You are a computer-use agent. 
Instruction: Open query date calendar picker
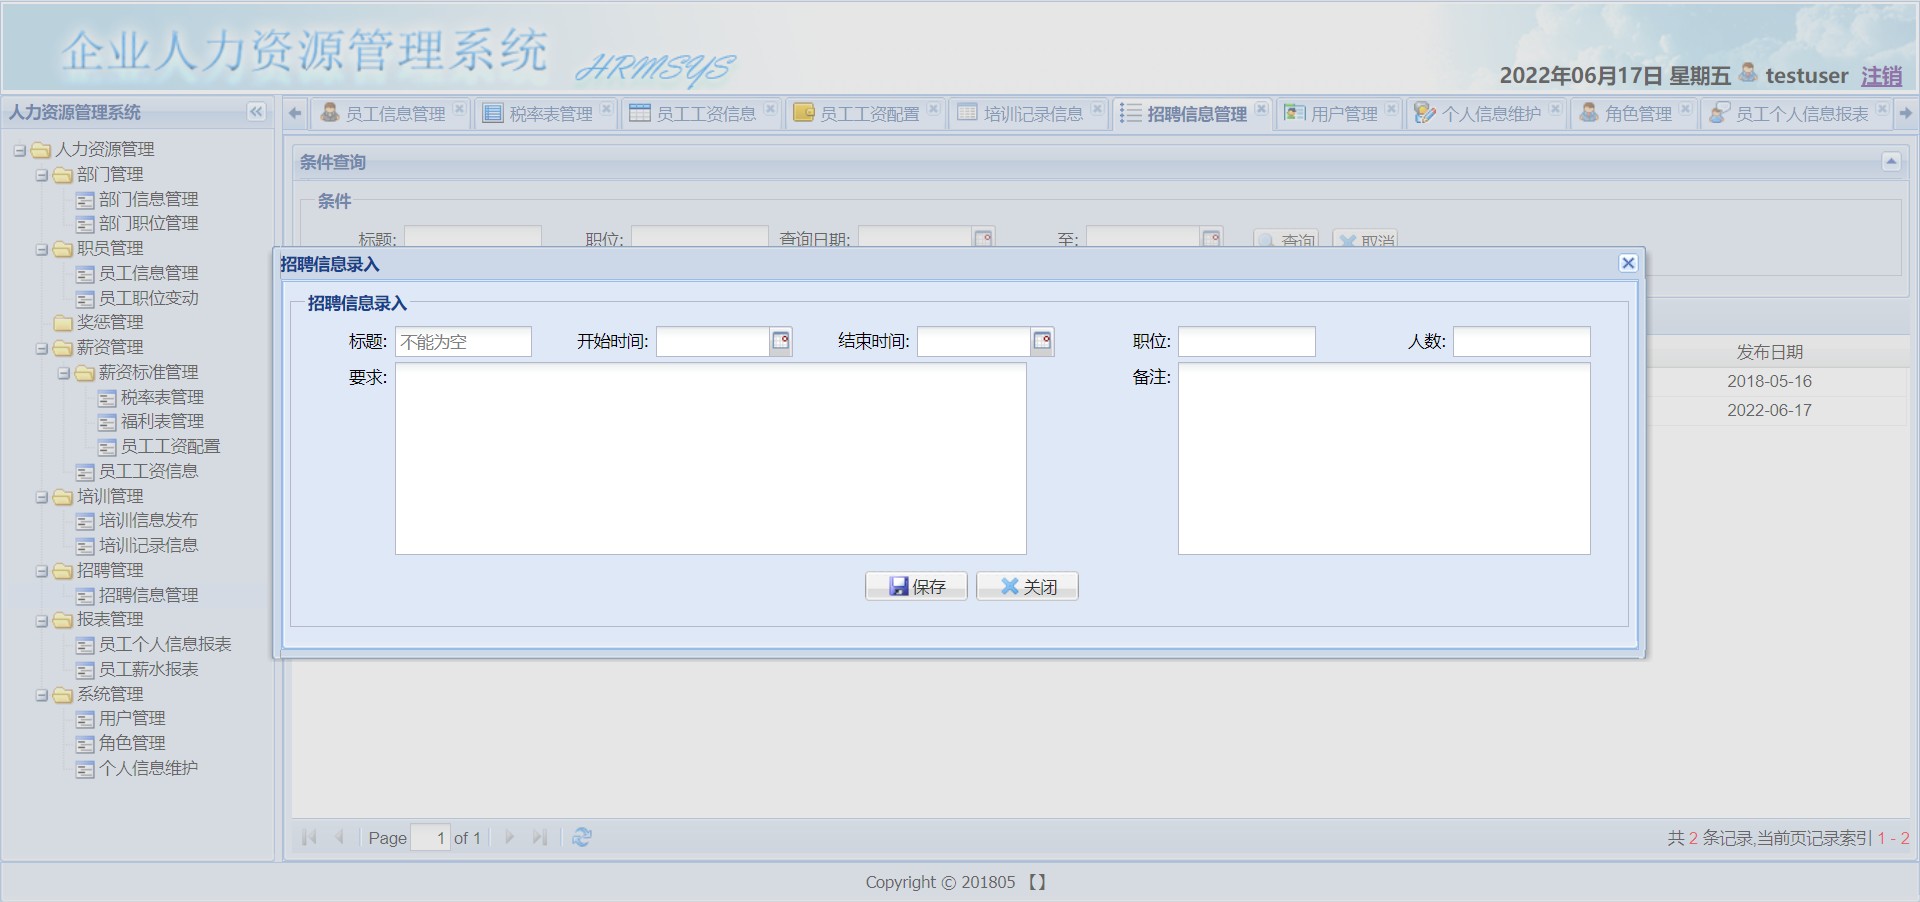(983, 238)
